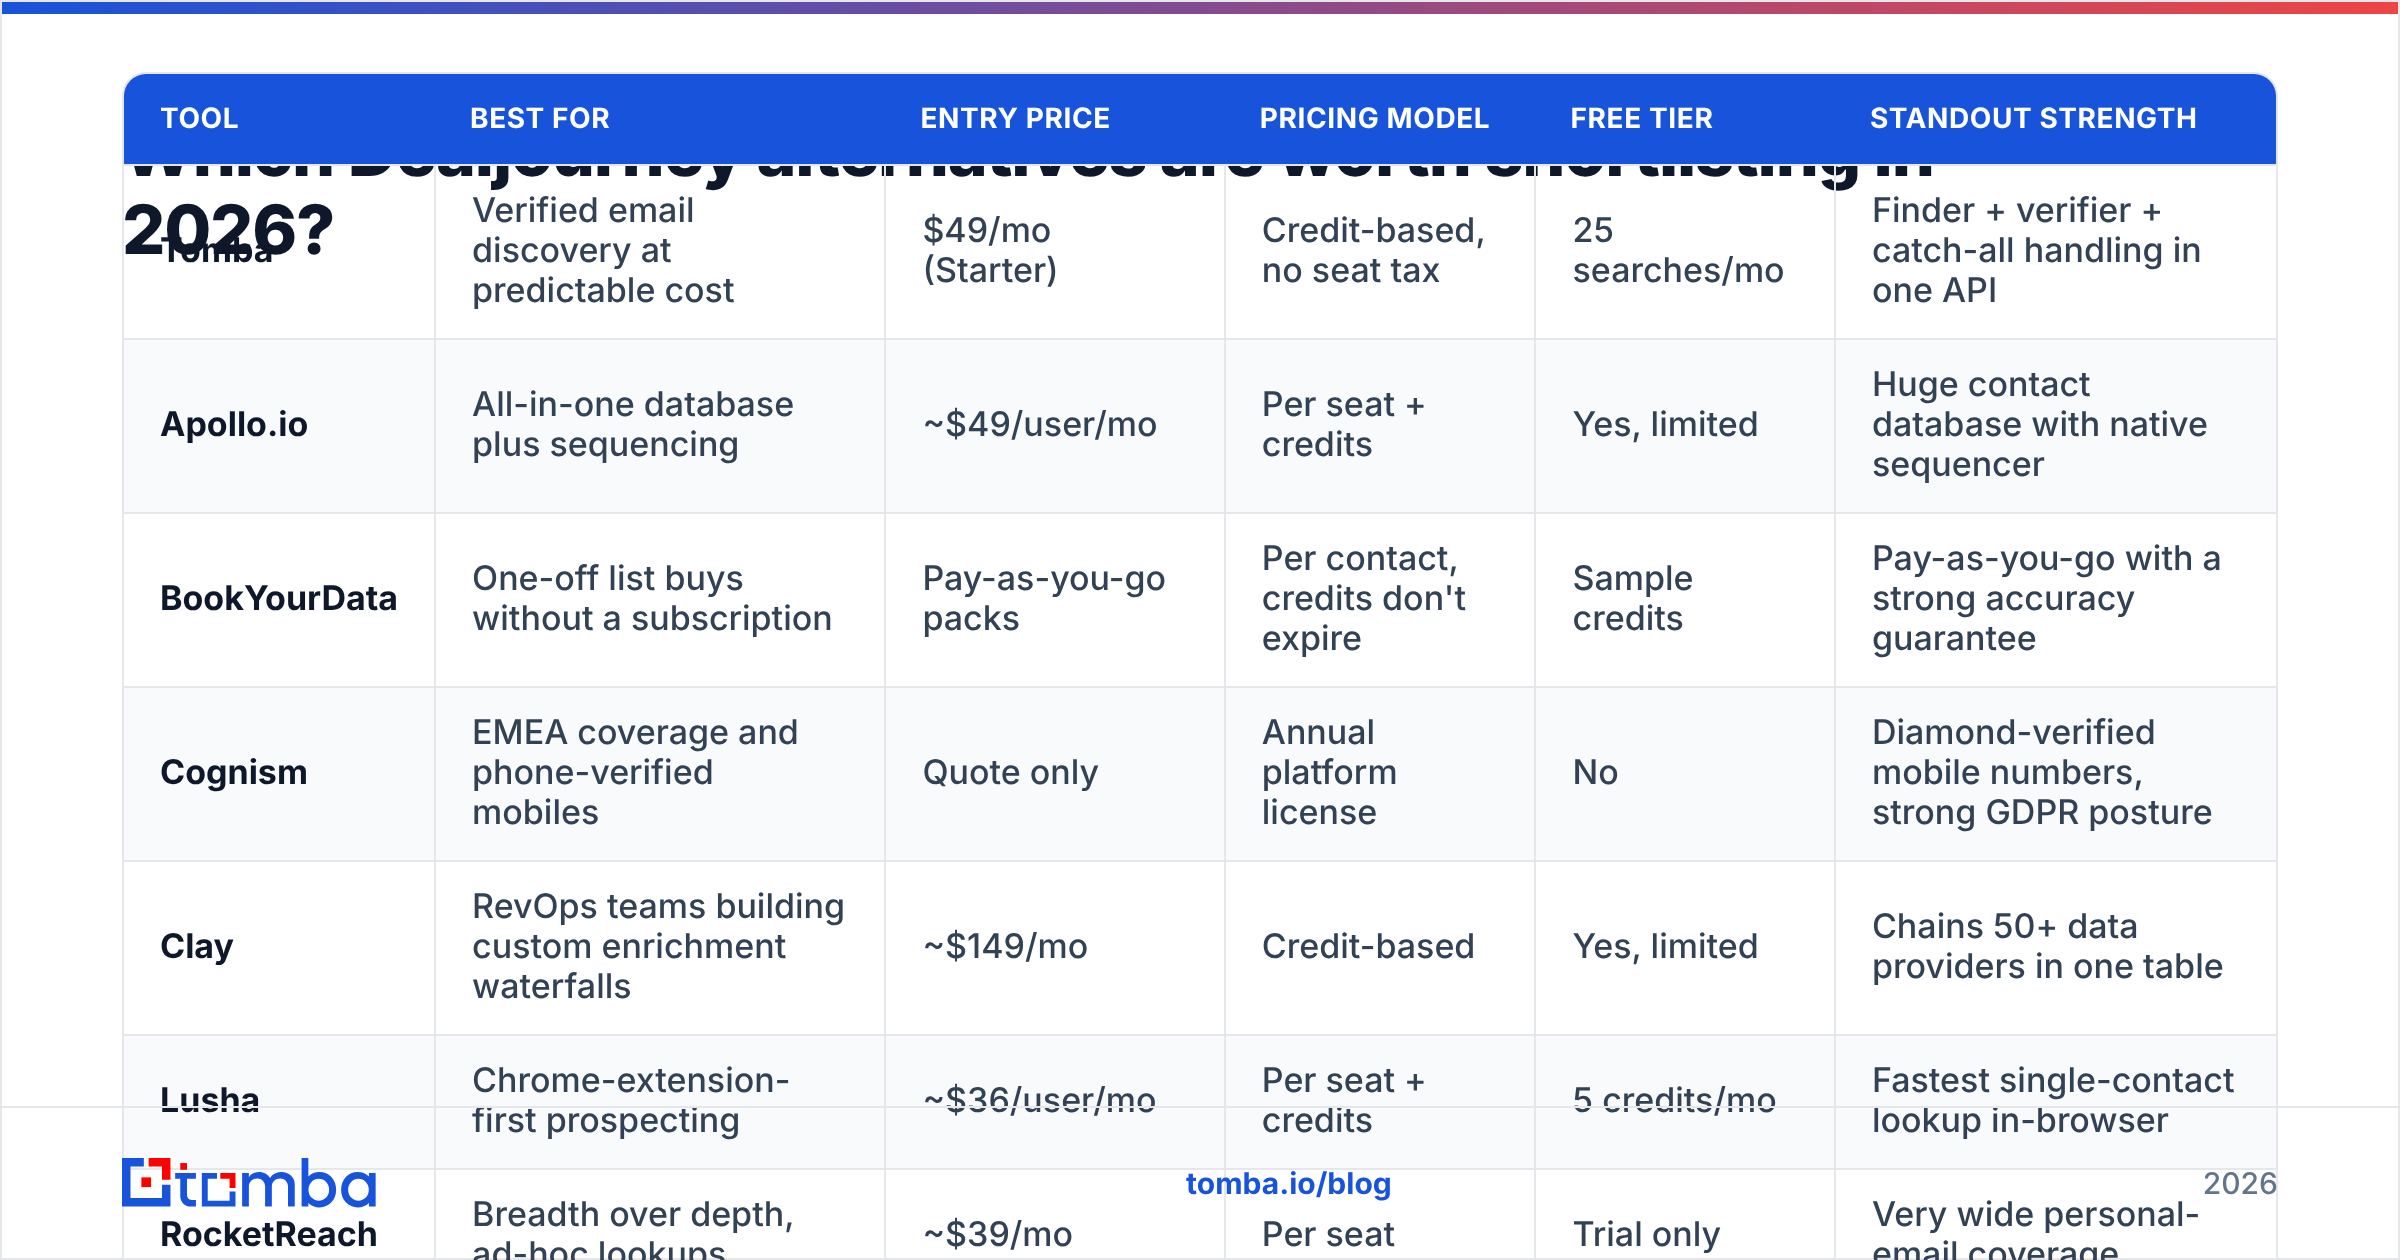This screenshot has height=1260, width=2400.
Task: Select the BEST FOR column header
Action: point(540,118)
